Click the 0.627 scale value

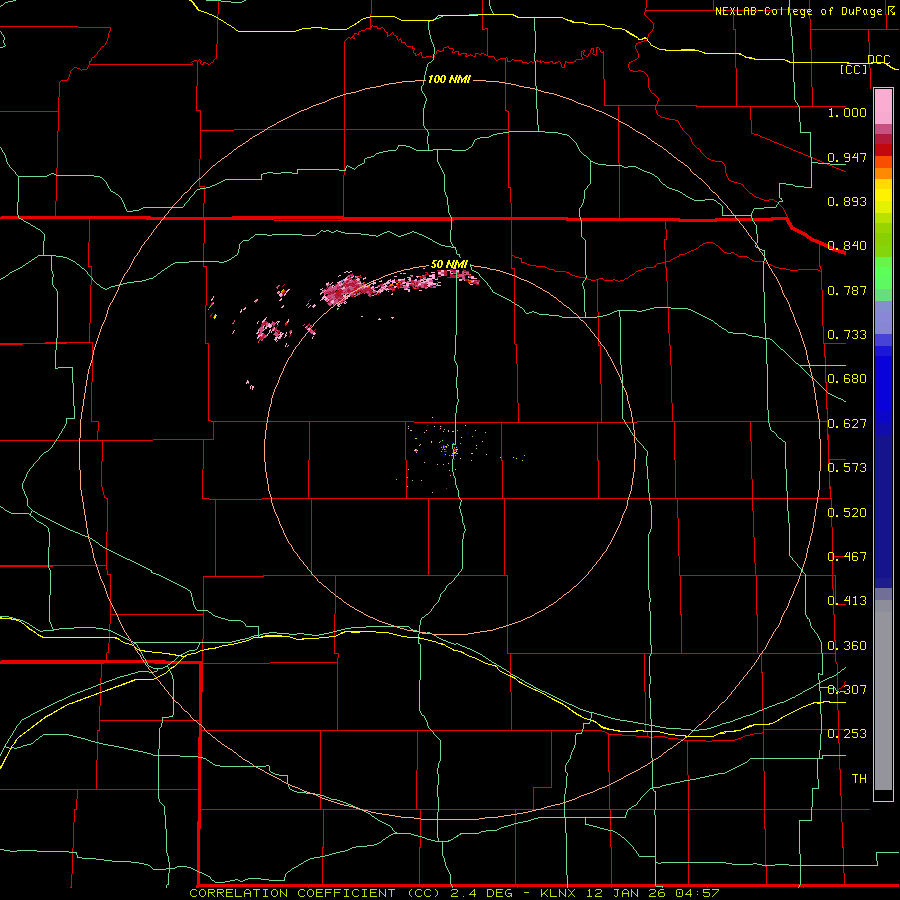tap(847, 424)
